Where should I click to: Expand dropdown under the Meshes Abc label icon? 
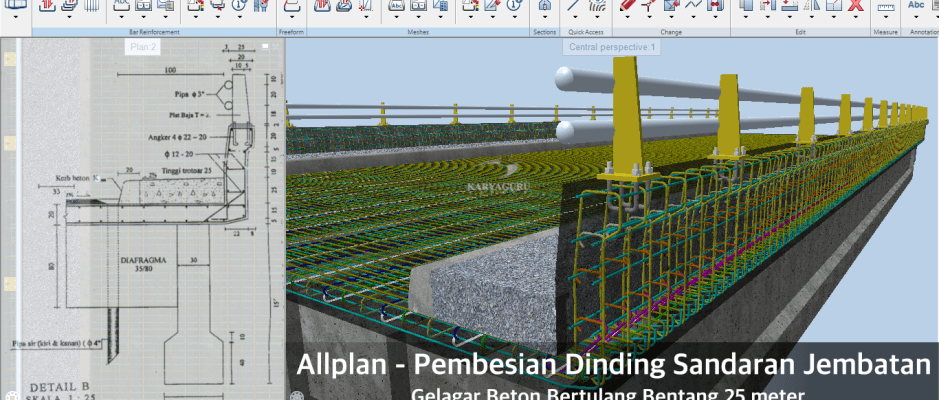396,17
